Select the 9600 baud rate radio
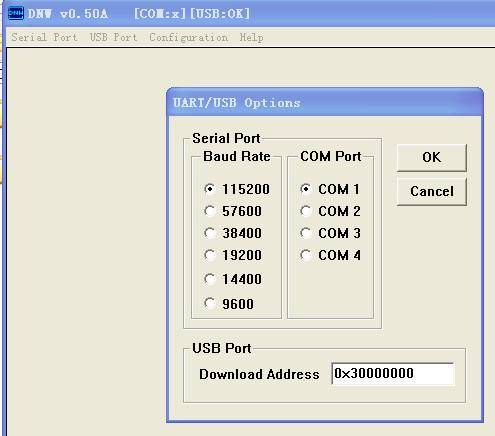The height and width of the screenshot is (436, 495). click(229, 304)
